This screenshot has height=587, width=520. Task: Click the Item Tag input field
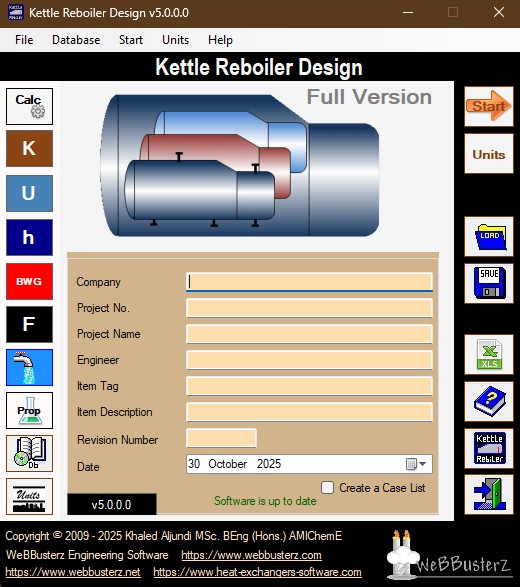[309, 386]
